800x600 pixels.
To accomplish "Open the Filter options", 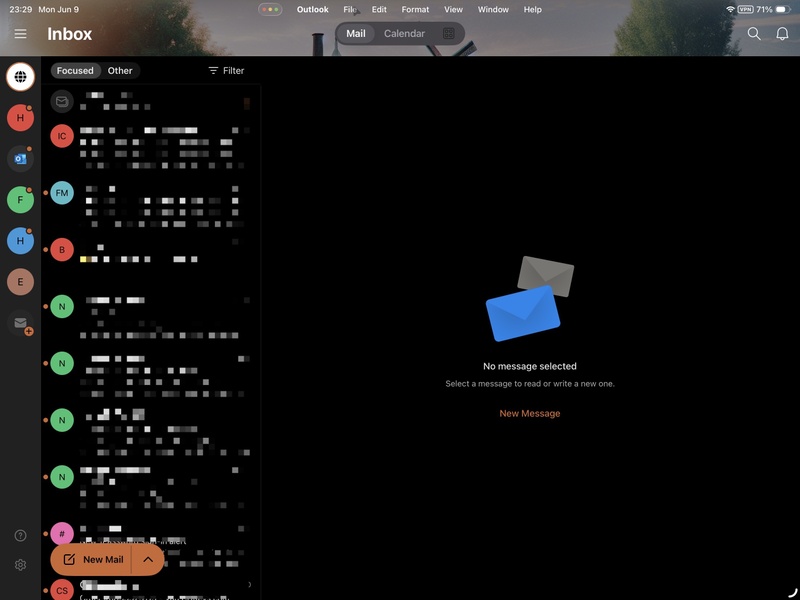I will click(227, 71).
